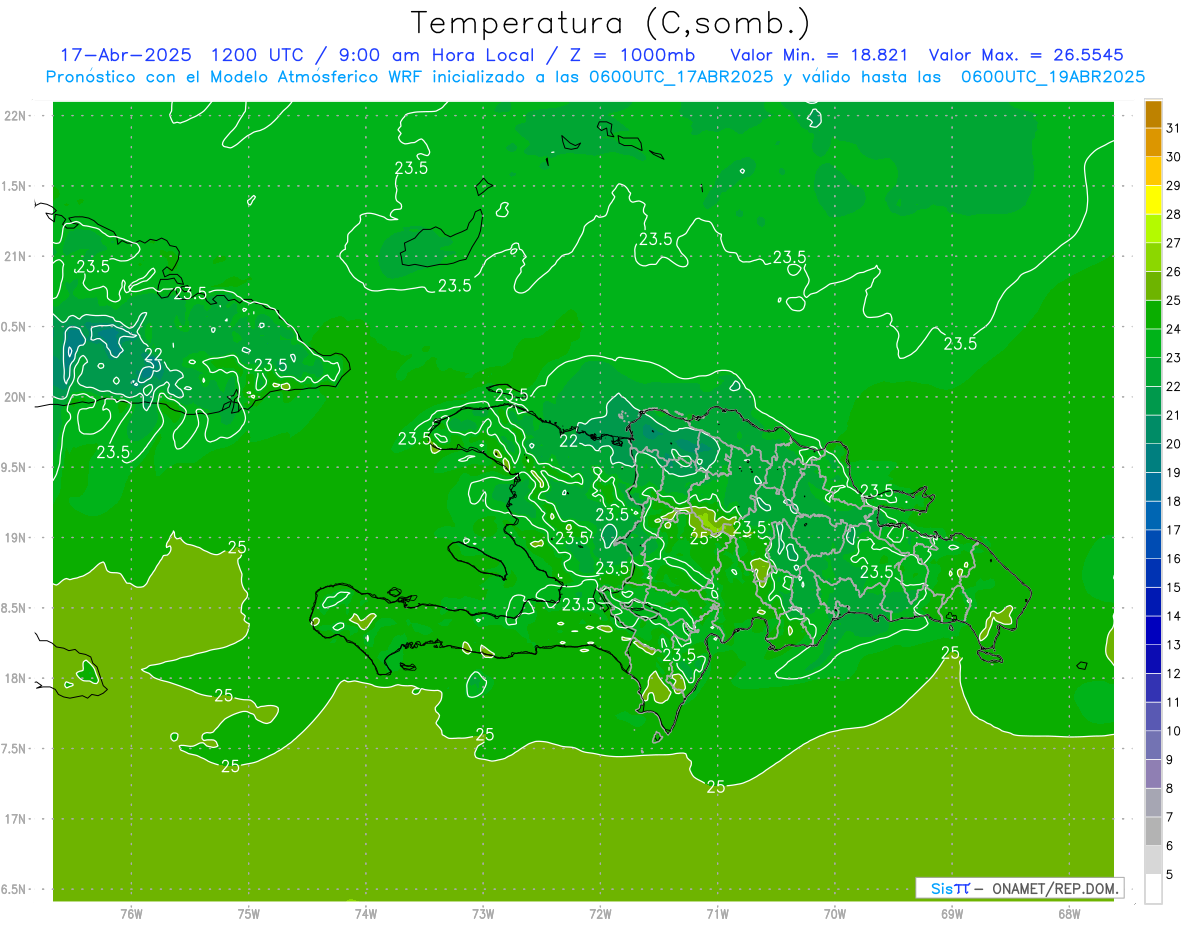Viewport: 1200px width, 927px height.
Task: Click the '68W' longitude axis label
Action: (x=1069, y=914)
